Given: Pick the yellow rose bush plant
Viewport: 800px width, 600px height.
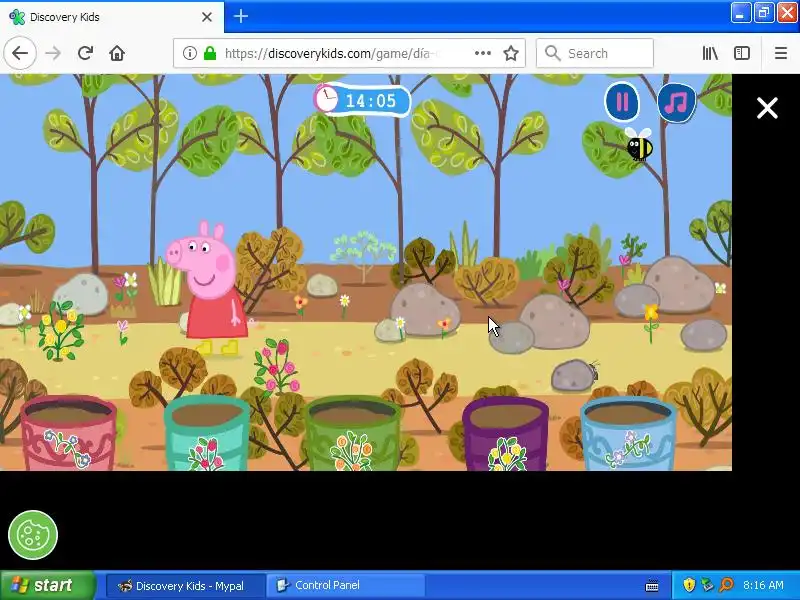Looking at the screenshot, I should coord(61,330).
